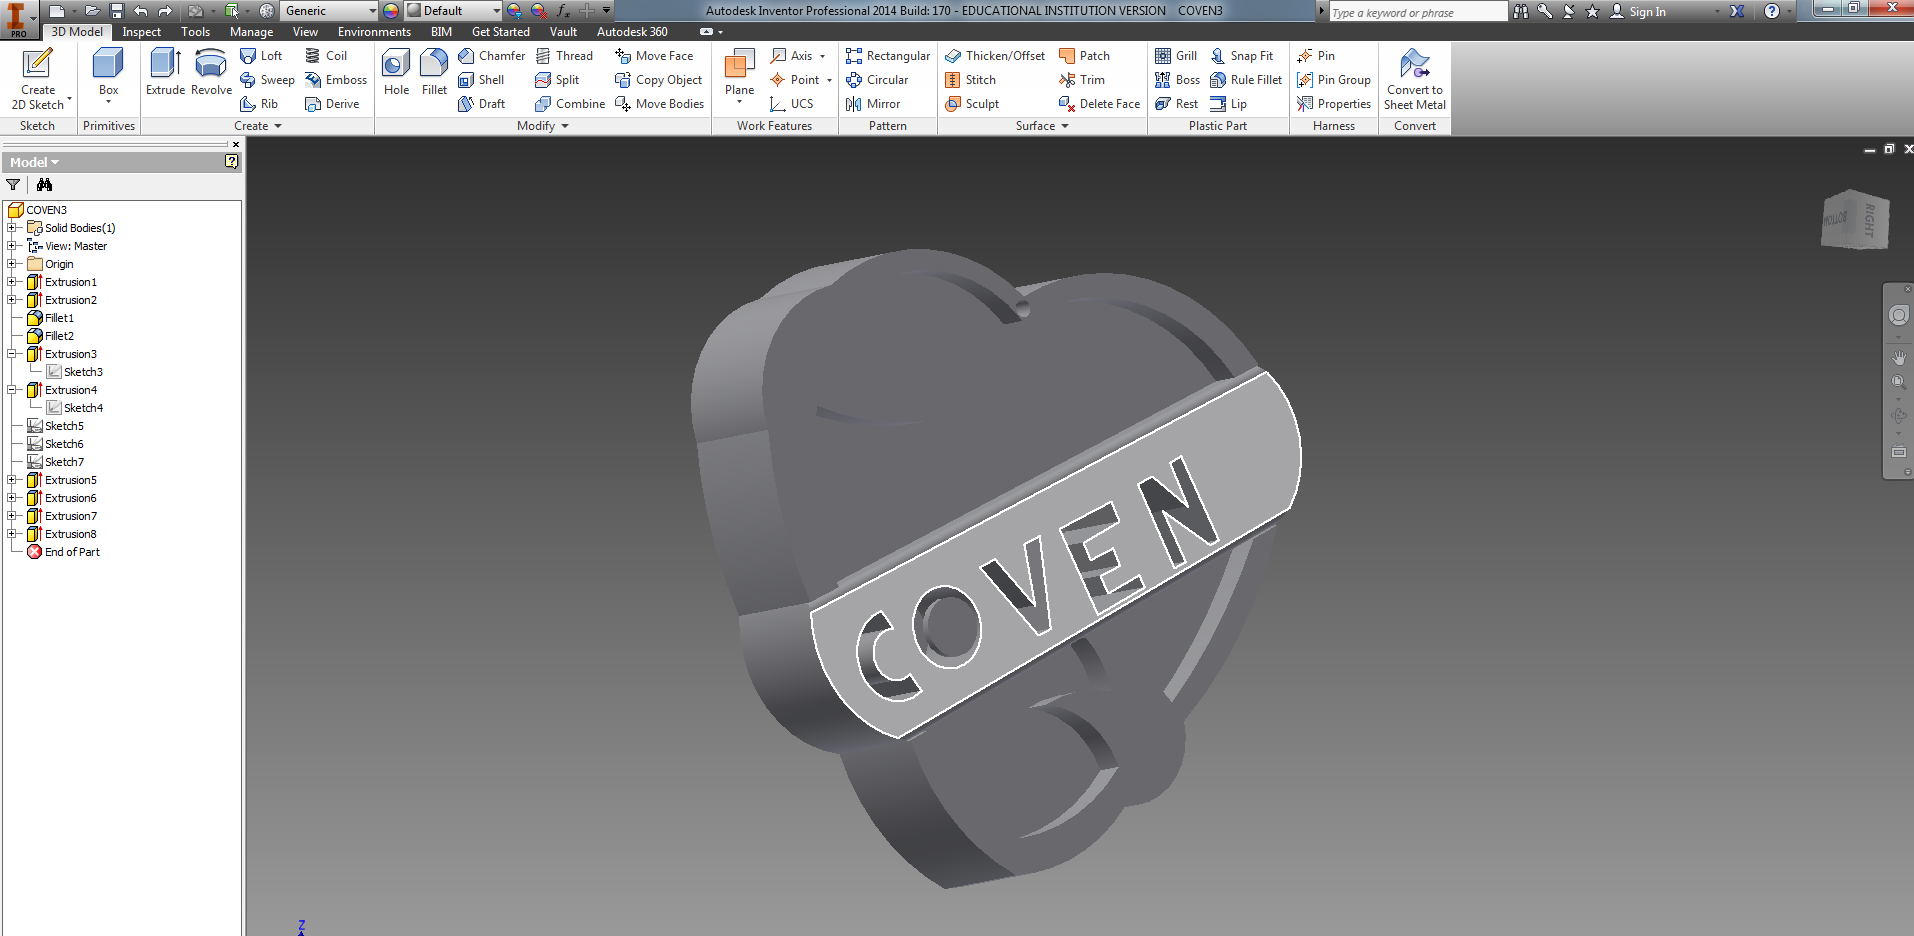Open the Box primitives dropdown
1914x936 pixels.
(108, 102)
